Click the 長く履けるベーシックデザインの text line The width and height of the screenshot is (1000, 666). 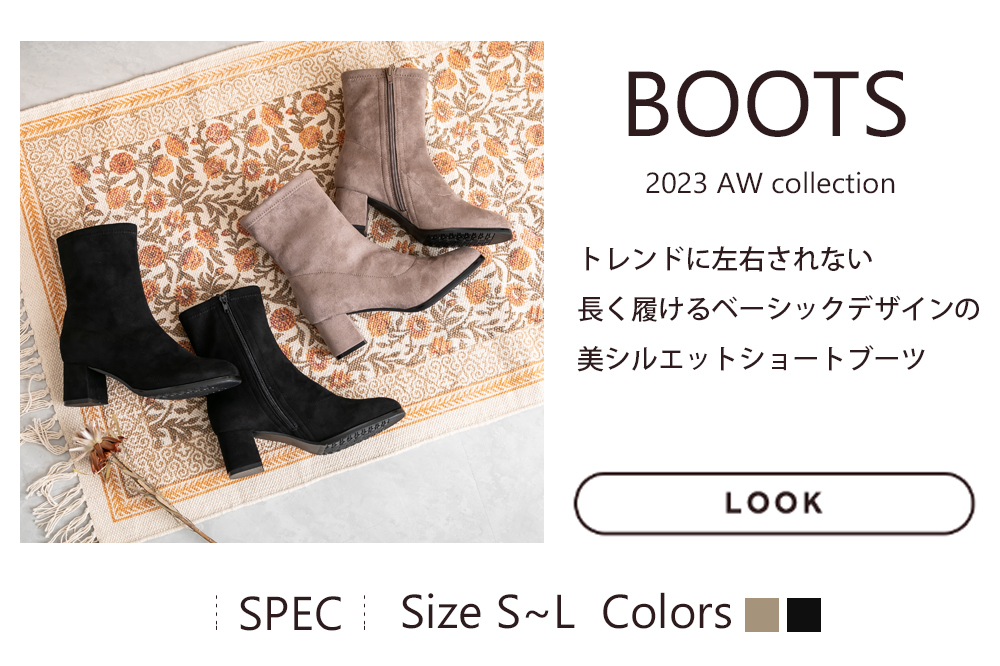[778, 308]
